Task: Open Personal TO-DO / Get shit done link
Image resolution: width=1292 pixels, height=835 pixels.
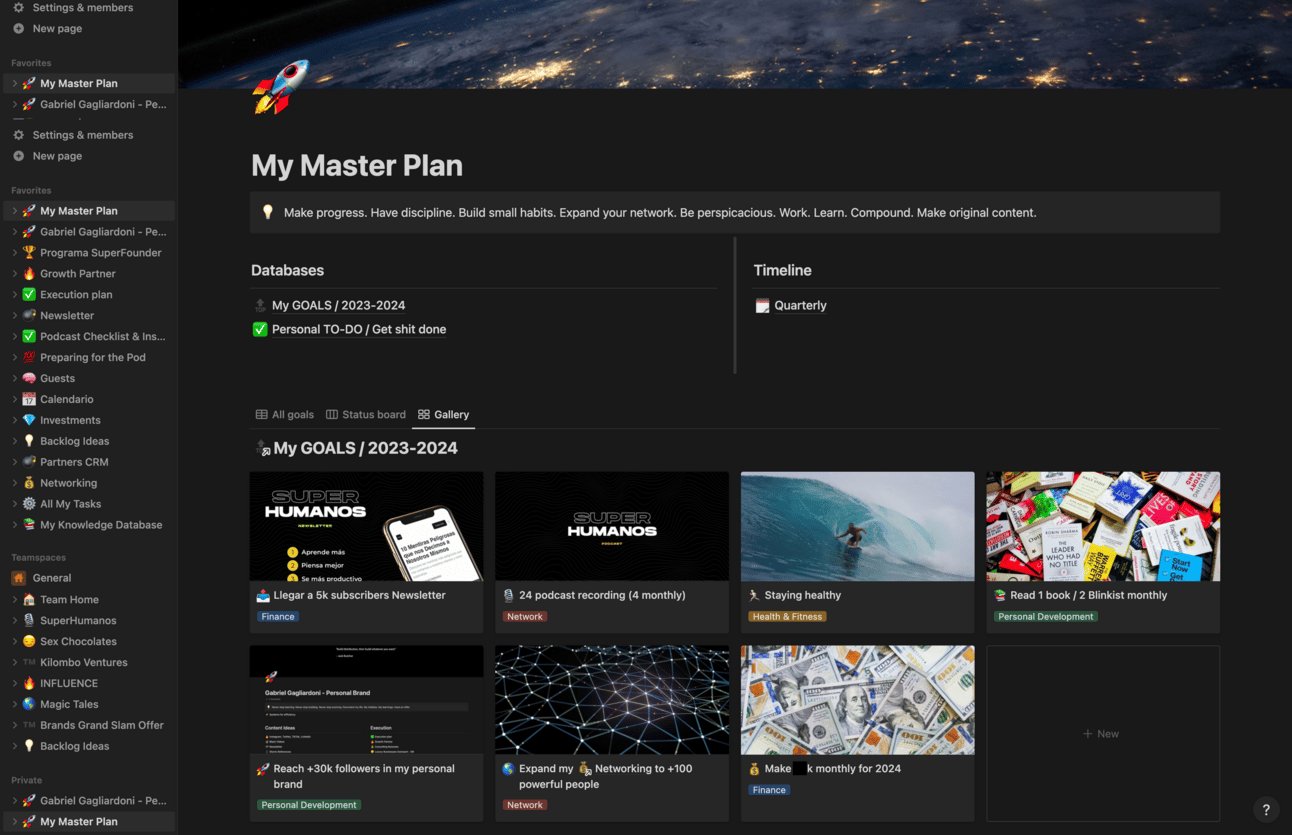Action: [x=359, y=329]
